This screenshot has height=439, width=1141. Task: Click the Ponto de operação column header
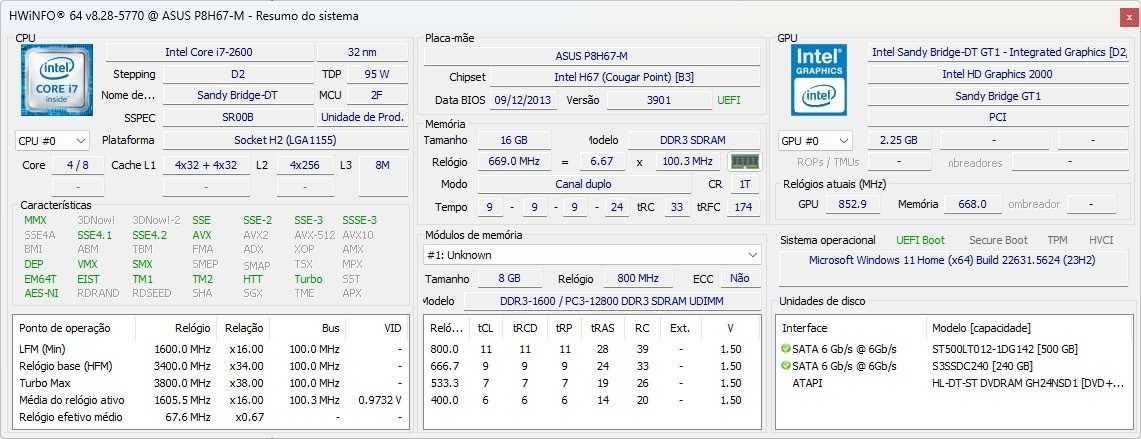pyautogui.click(x=74, y=328)
